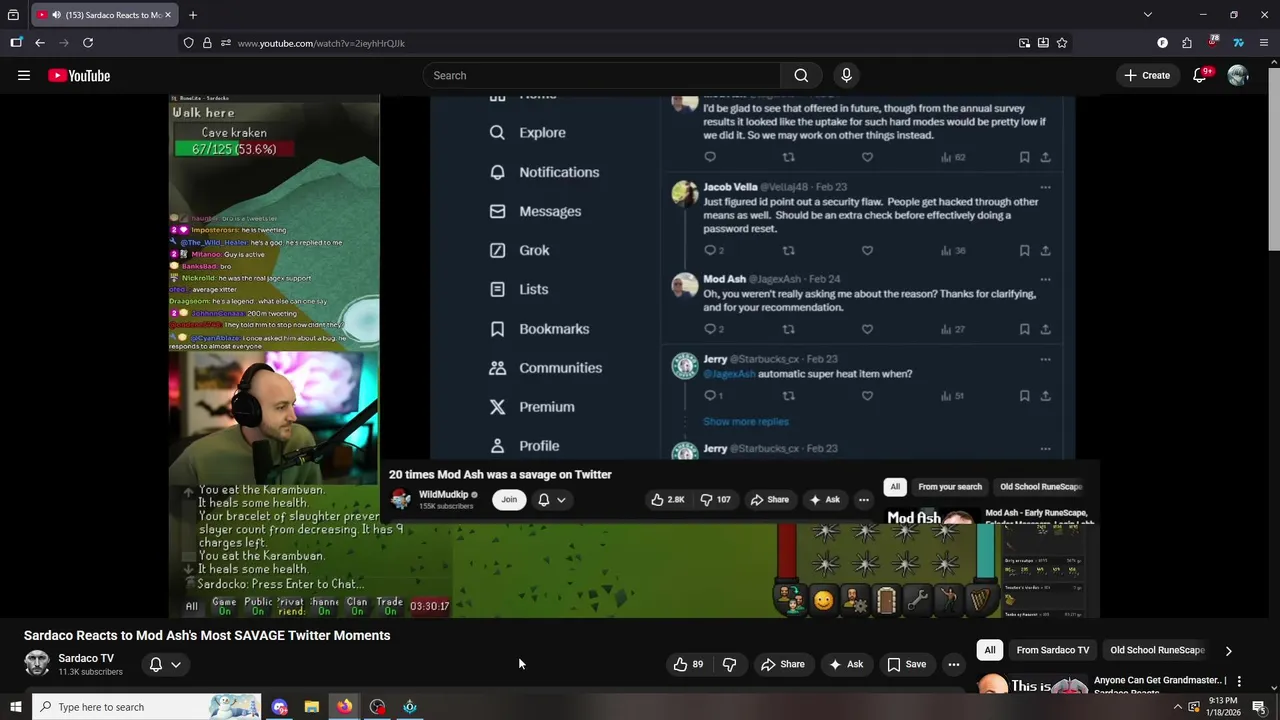Open the Firefox application menu
This screenshot has width=1280, height=720.
tap(1264, 43)
